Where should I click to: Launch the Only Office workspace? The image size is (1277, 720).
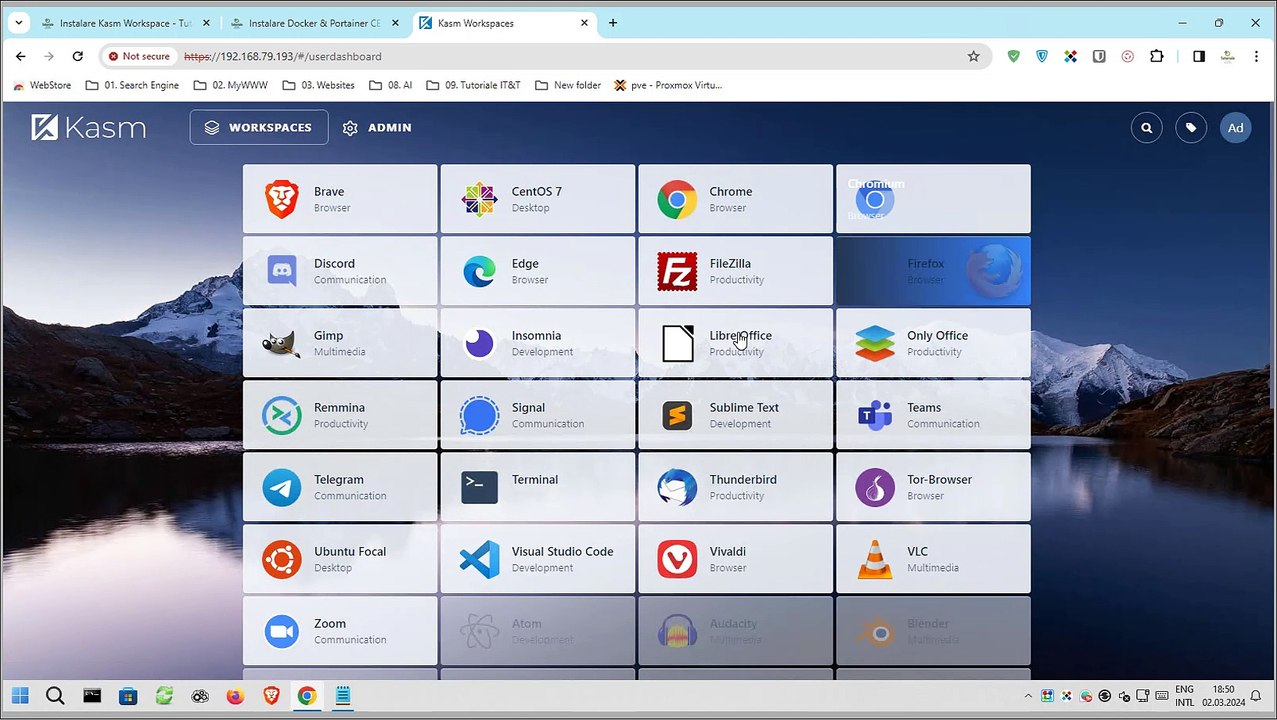click(x=933, y=343)
